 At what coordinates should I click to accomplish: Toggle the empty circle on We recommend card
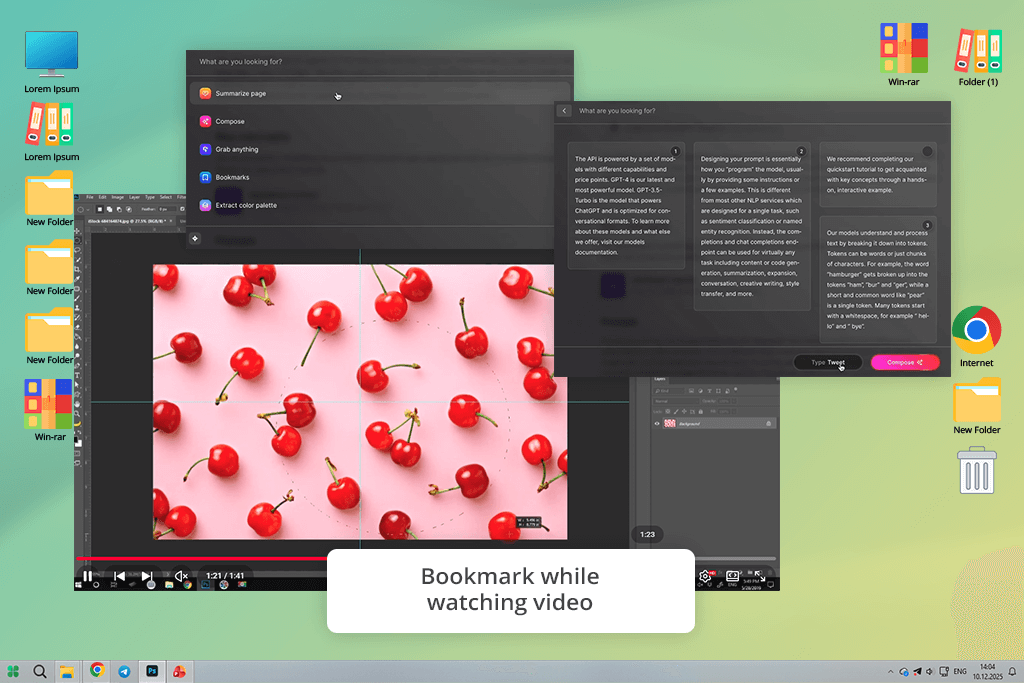(927, 151)
